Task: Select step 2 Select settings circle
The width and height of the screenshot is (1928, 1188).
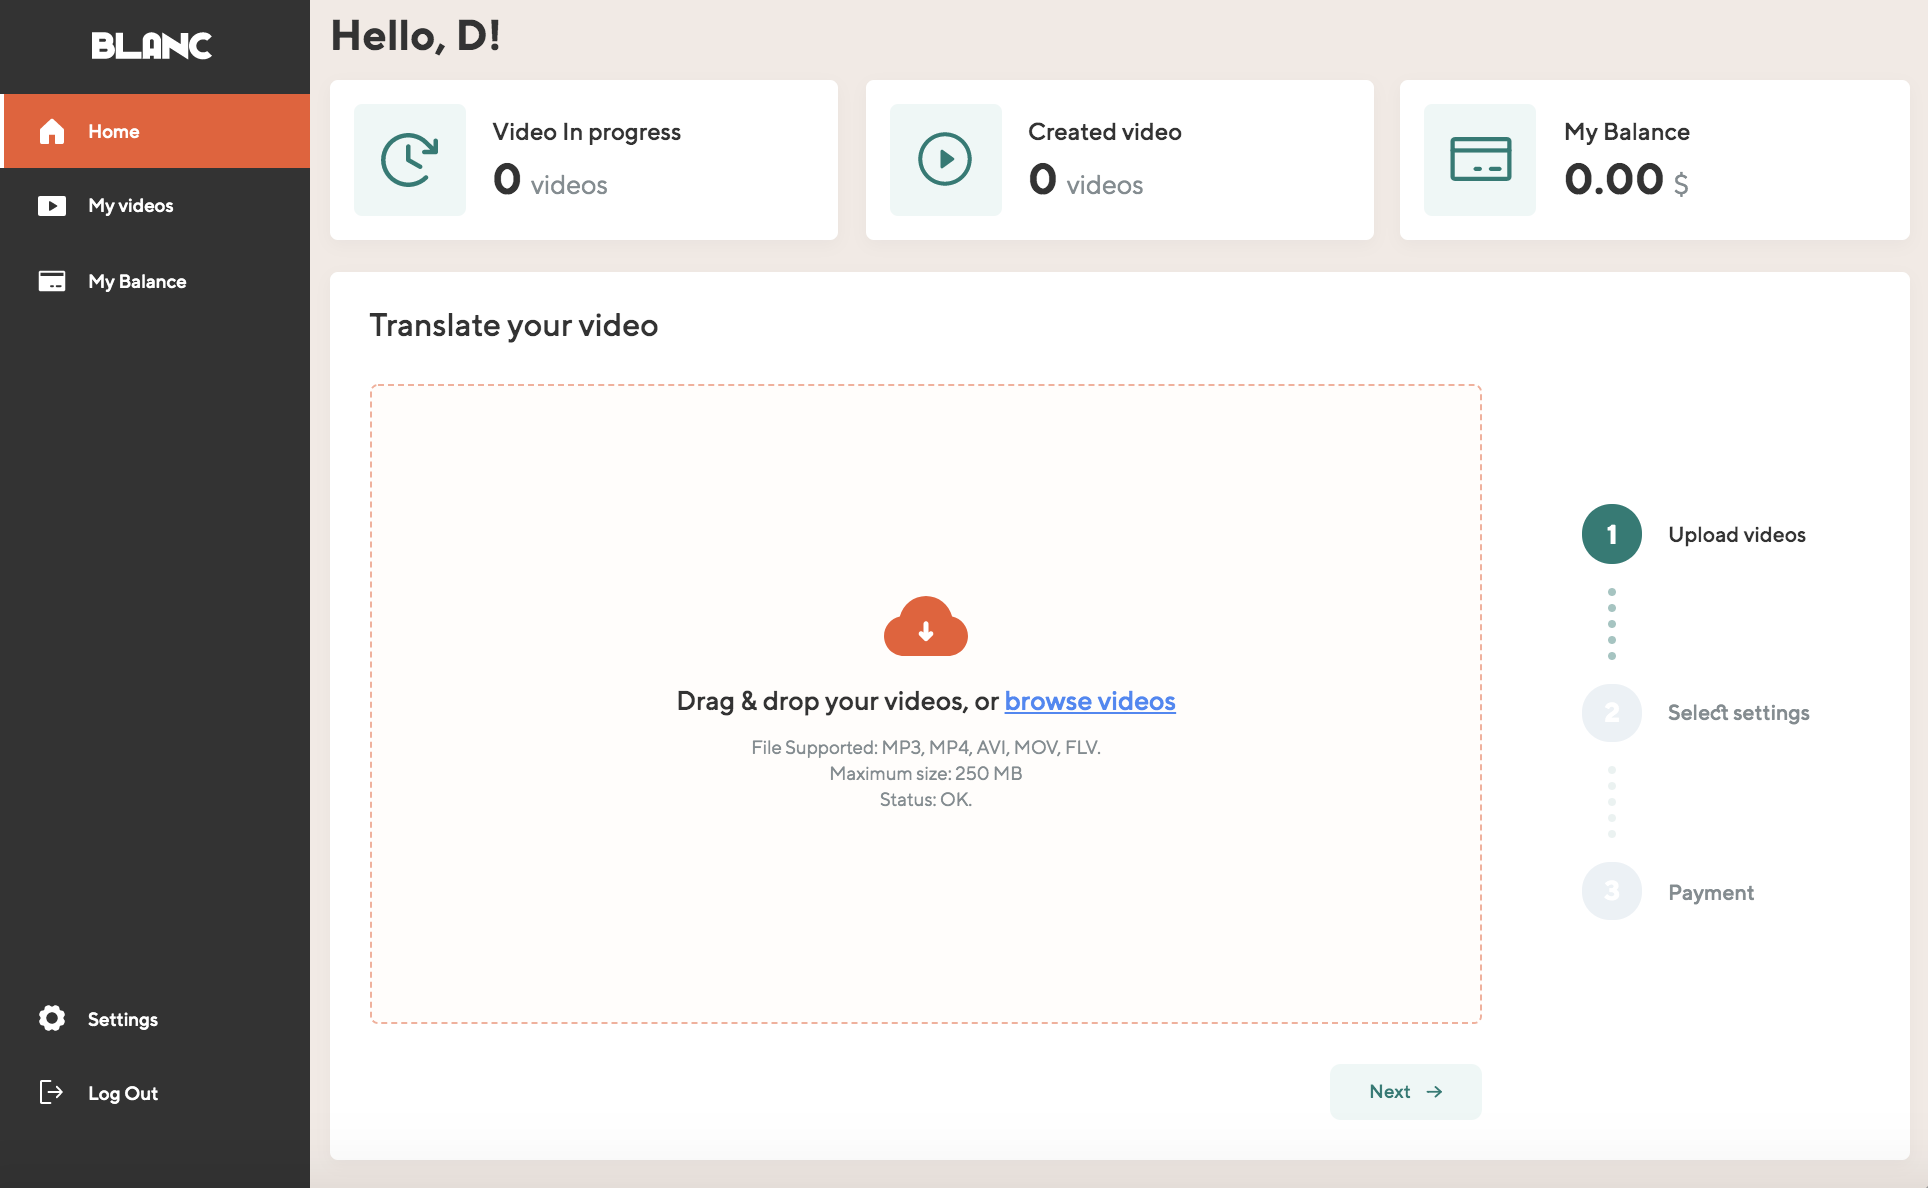Action: [x=1611, y=713]
